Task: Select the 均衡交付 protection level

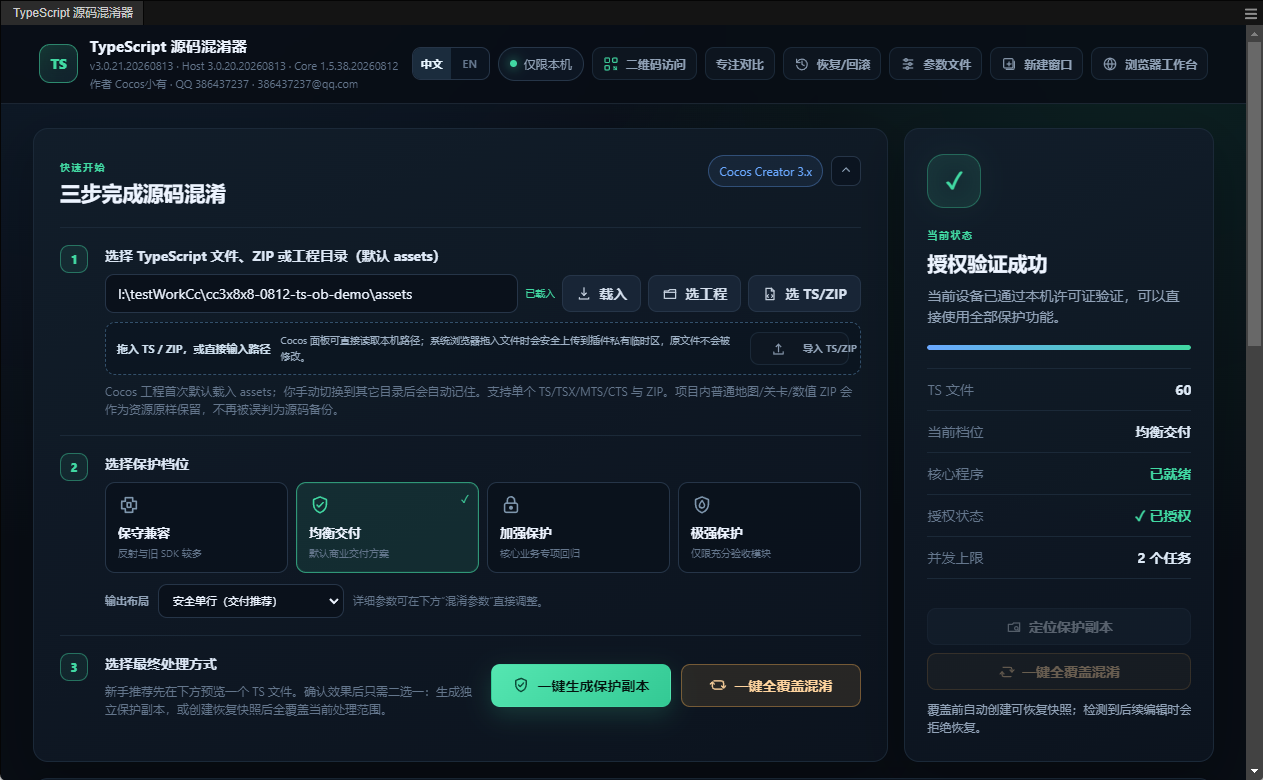Action: (387, 527)
